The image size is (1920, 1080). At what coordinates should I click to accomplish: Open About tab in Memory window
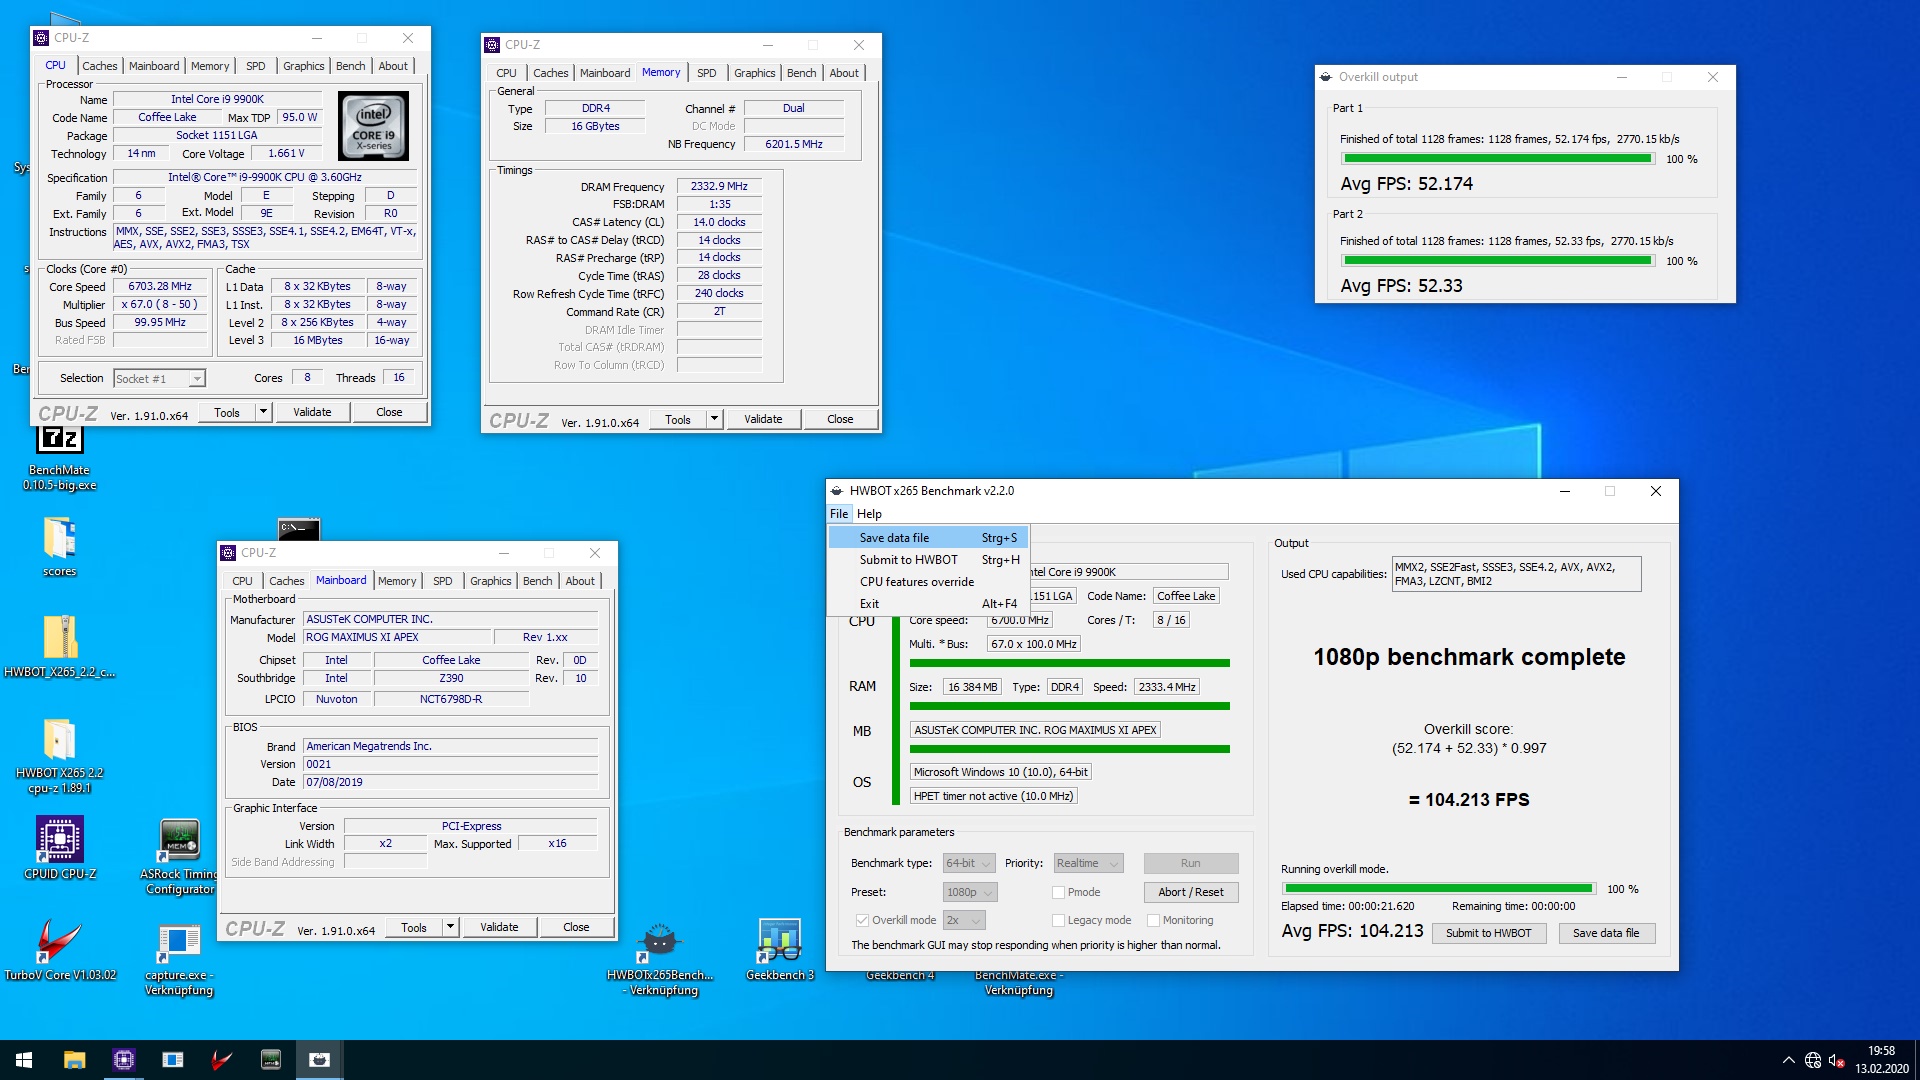844,73
